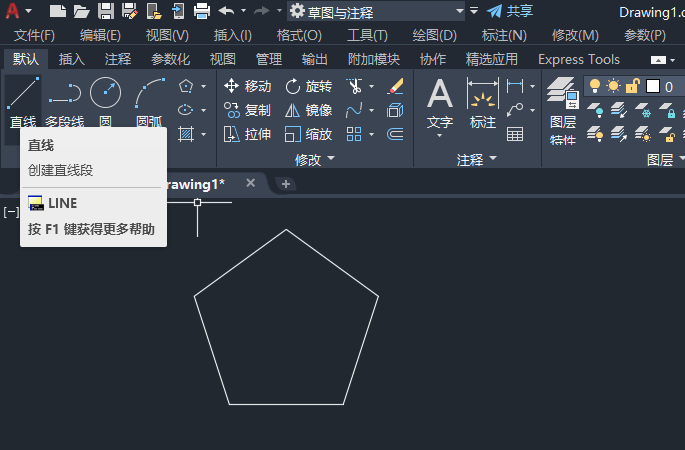Select the 直线 (Line) drawing tool
The width and height of the screenshot is (685, 450).
23,101
